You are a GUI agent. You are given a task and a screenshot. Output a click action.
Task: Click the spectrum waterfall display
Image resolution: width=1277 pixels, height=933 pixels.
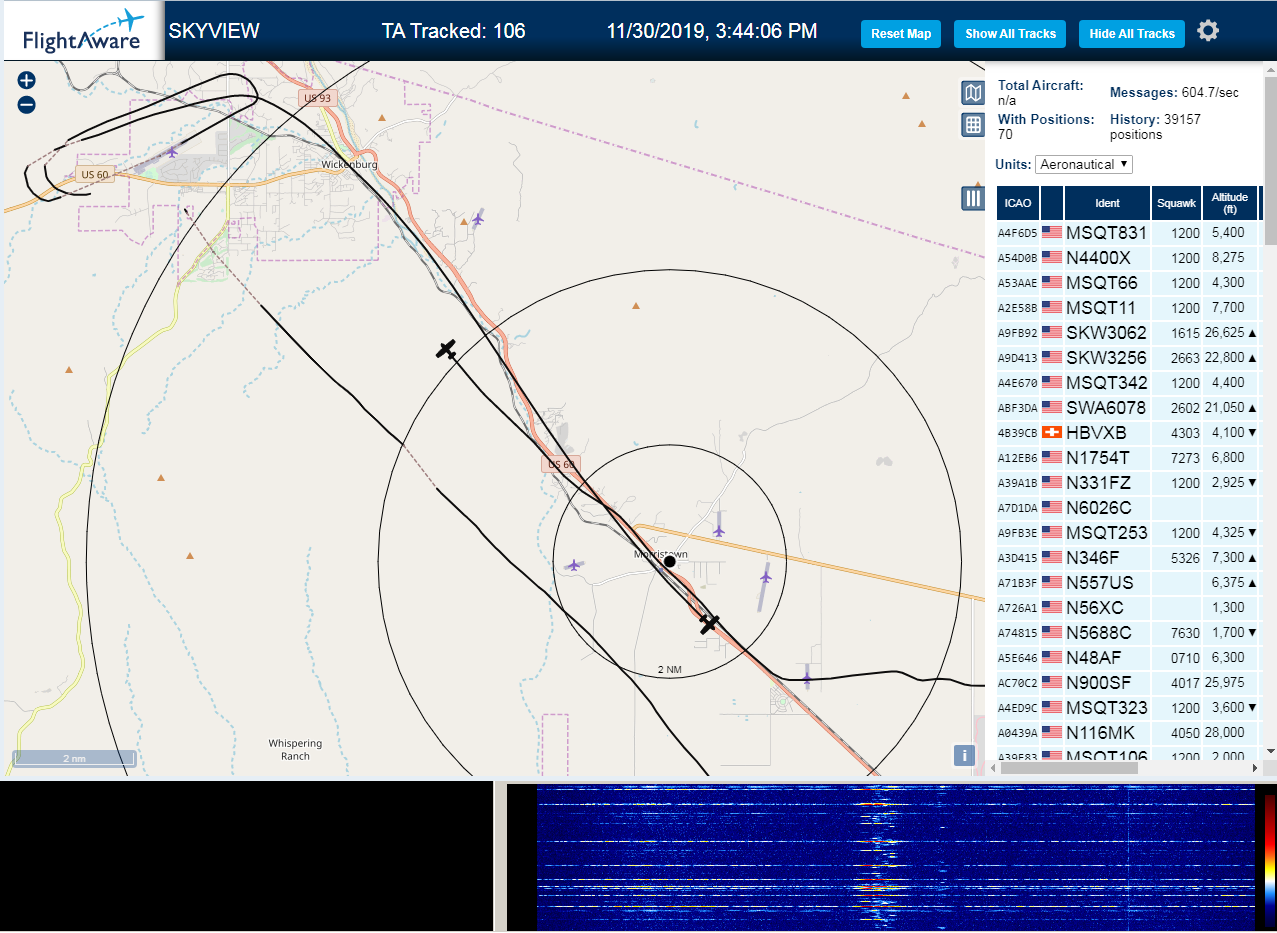895,857
